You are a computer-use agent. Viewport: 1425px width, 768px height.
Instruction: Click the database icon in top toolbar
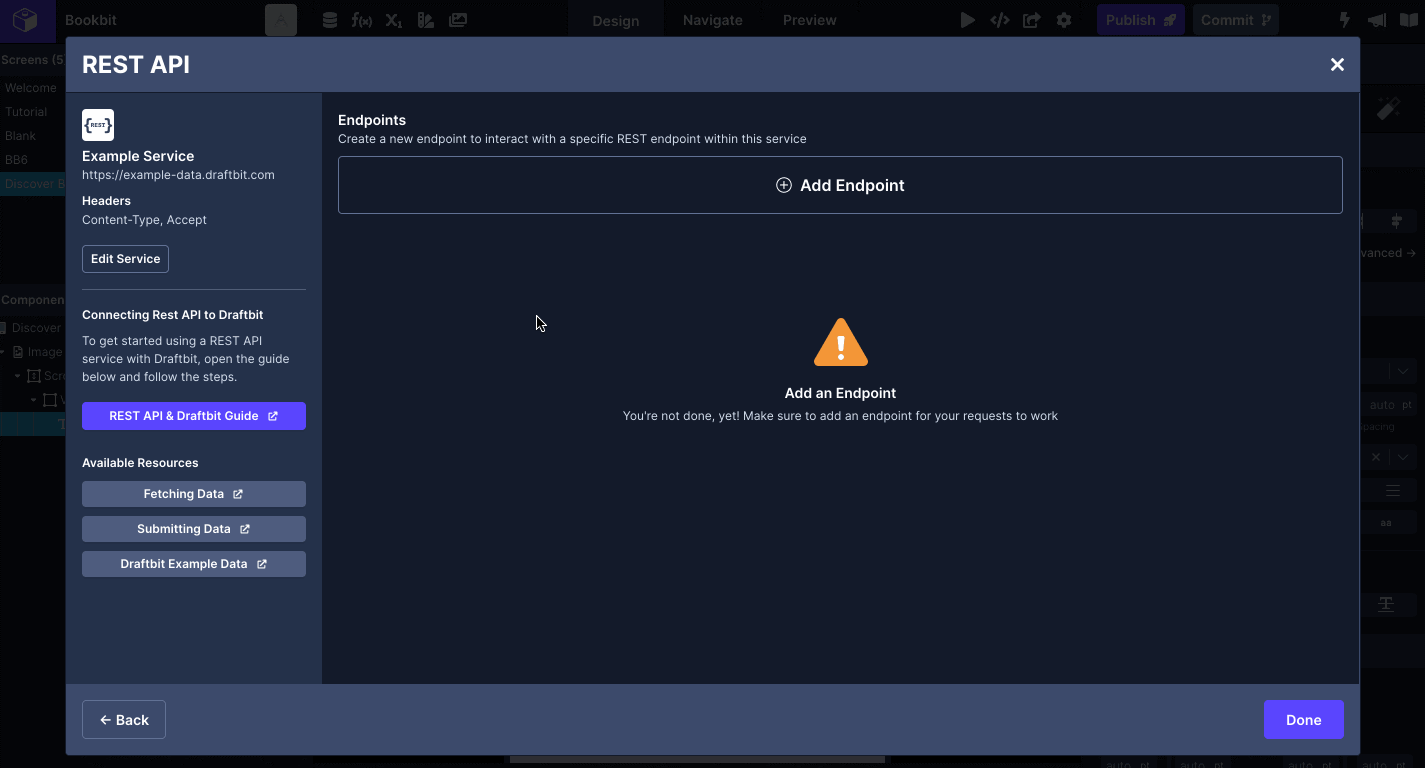pyautogui.click(x=330, y=20)
